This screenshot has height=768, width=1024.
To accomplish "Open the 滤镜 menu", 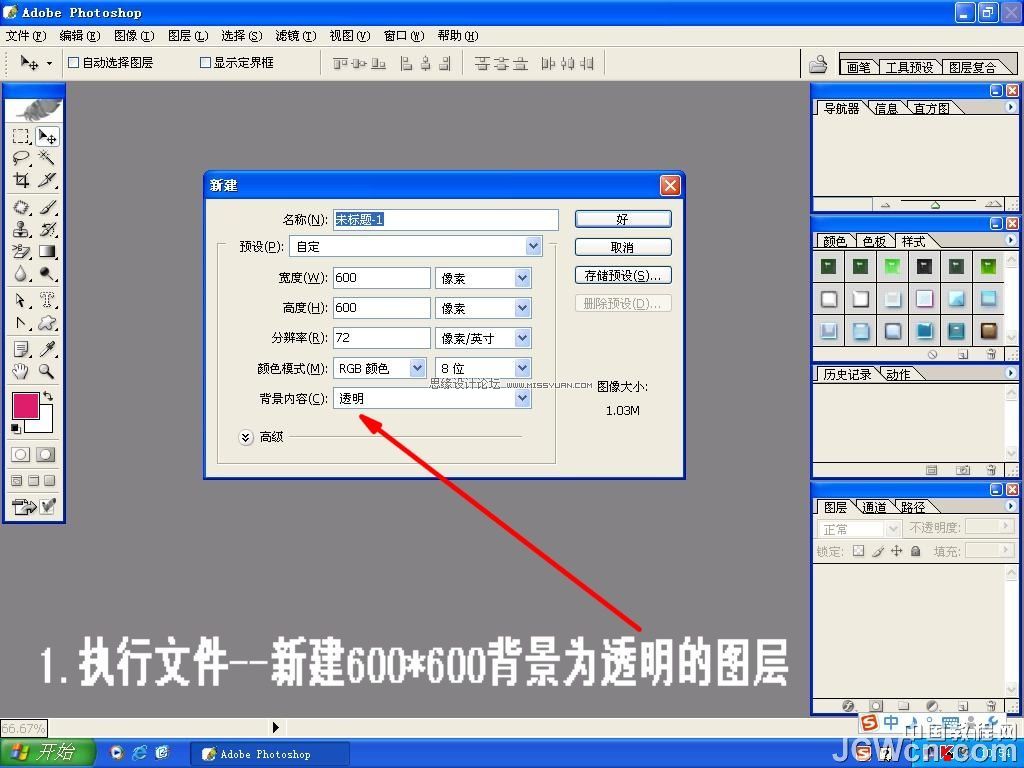I will pyautogui.click(x=296, y=36).
